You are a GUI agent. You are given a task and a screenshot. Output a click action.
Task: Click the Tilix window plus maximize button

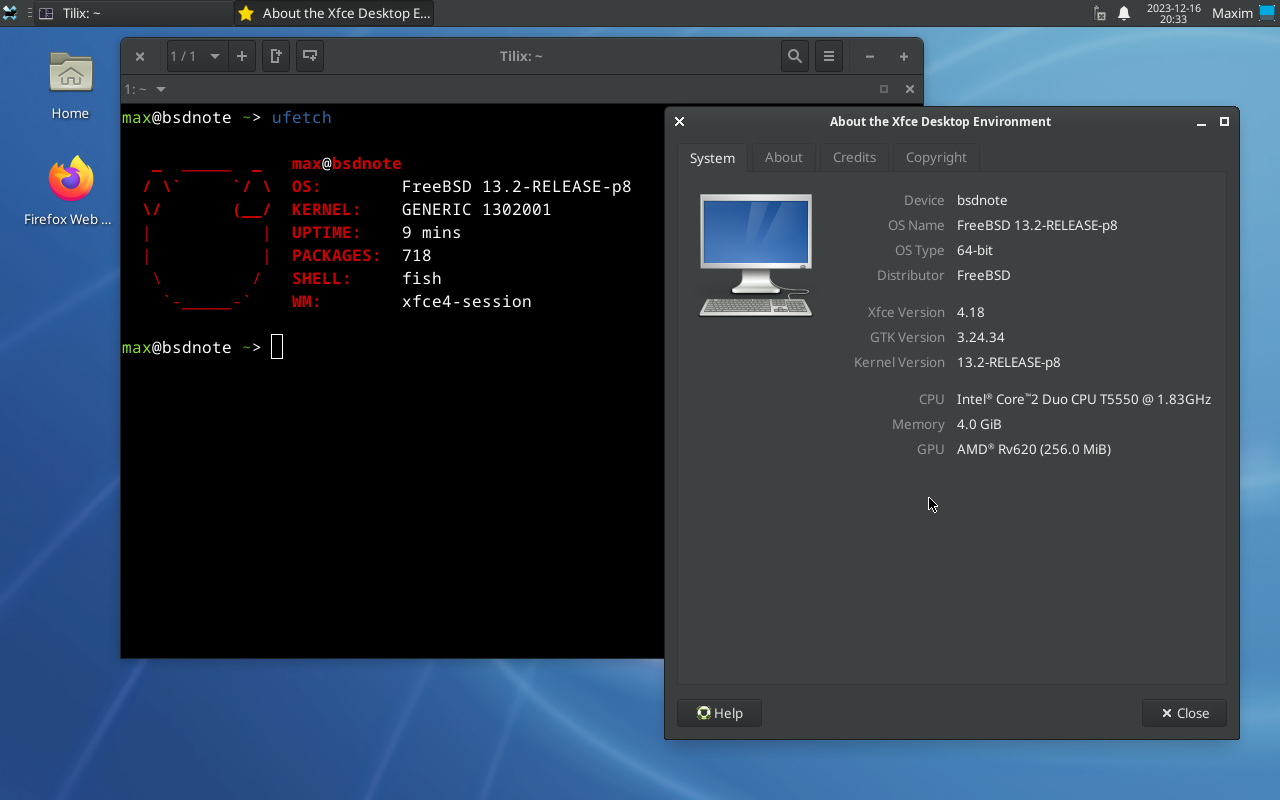point(904,57)
